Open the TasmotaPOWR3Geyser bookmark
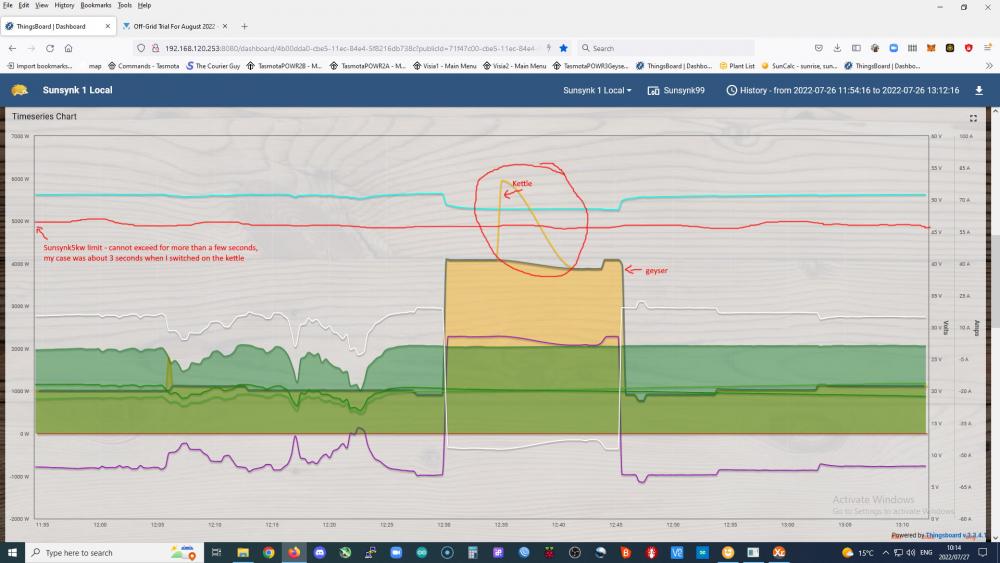1000x563 pixels. (x=591, y=66)
